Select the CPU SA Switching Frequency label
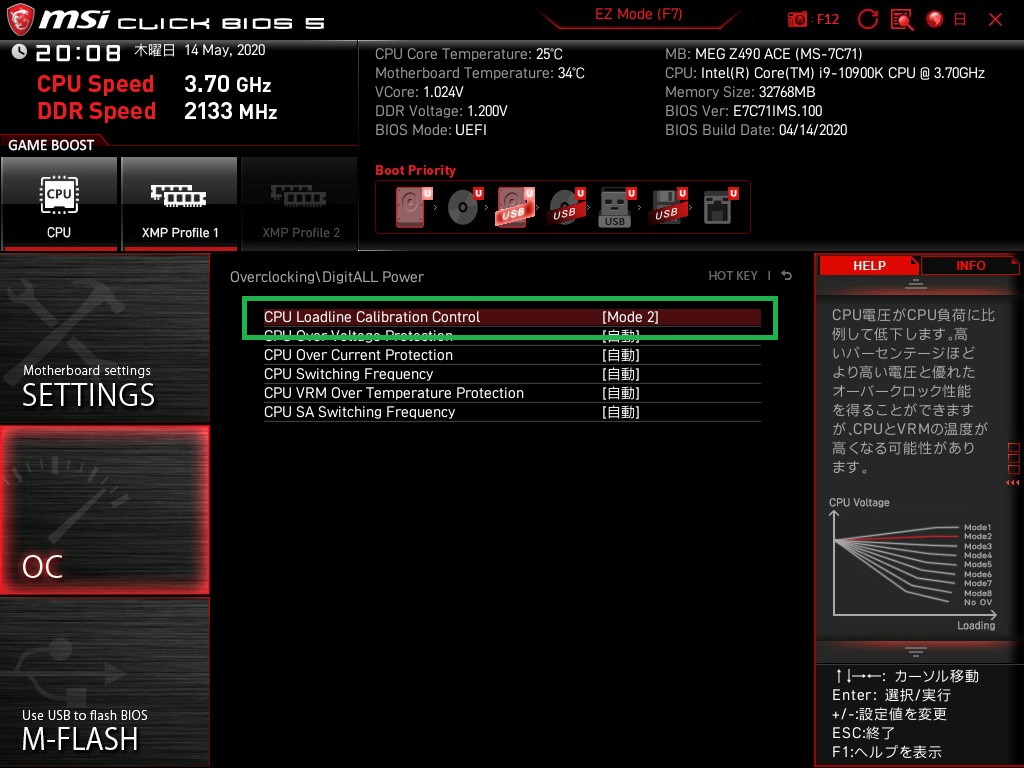1024x768 pixels. pyautogui.click(x=359, y=412)
